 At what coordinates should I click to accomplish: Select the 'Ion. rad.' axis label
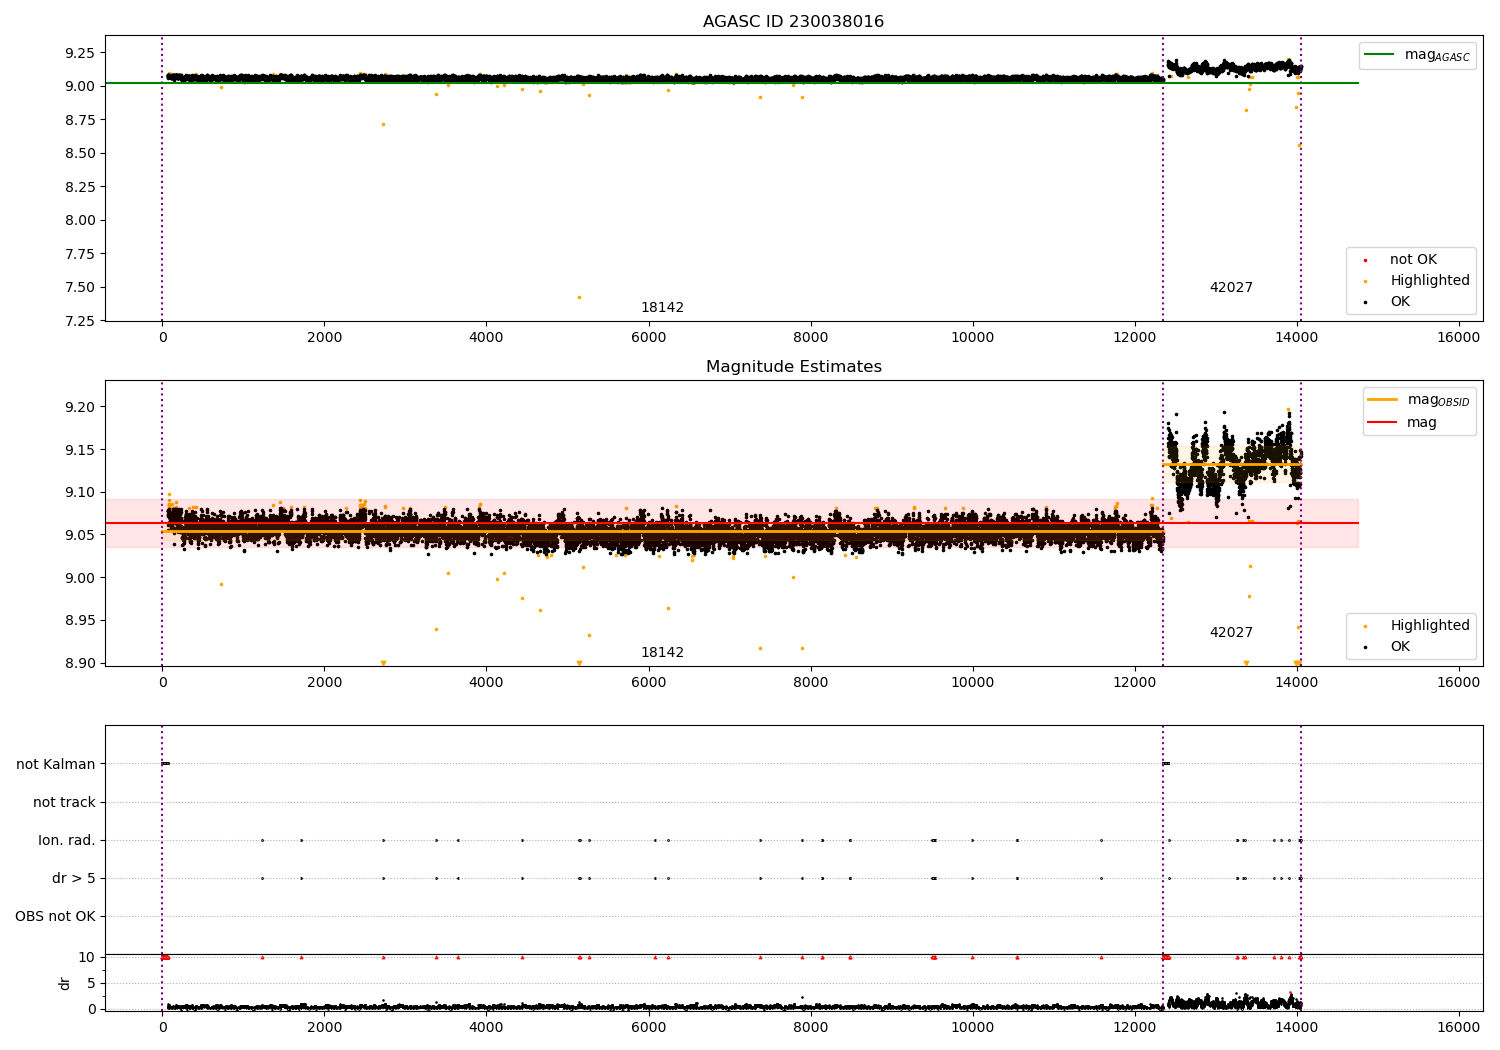(x=67, y=841)
